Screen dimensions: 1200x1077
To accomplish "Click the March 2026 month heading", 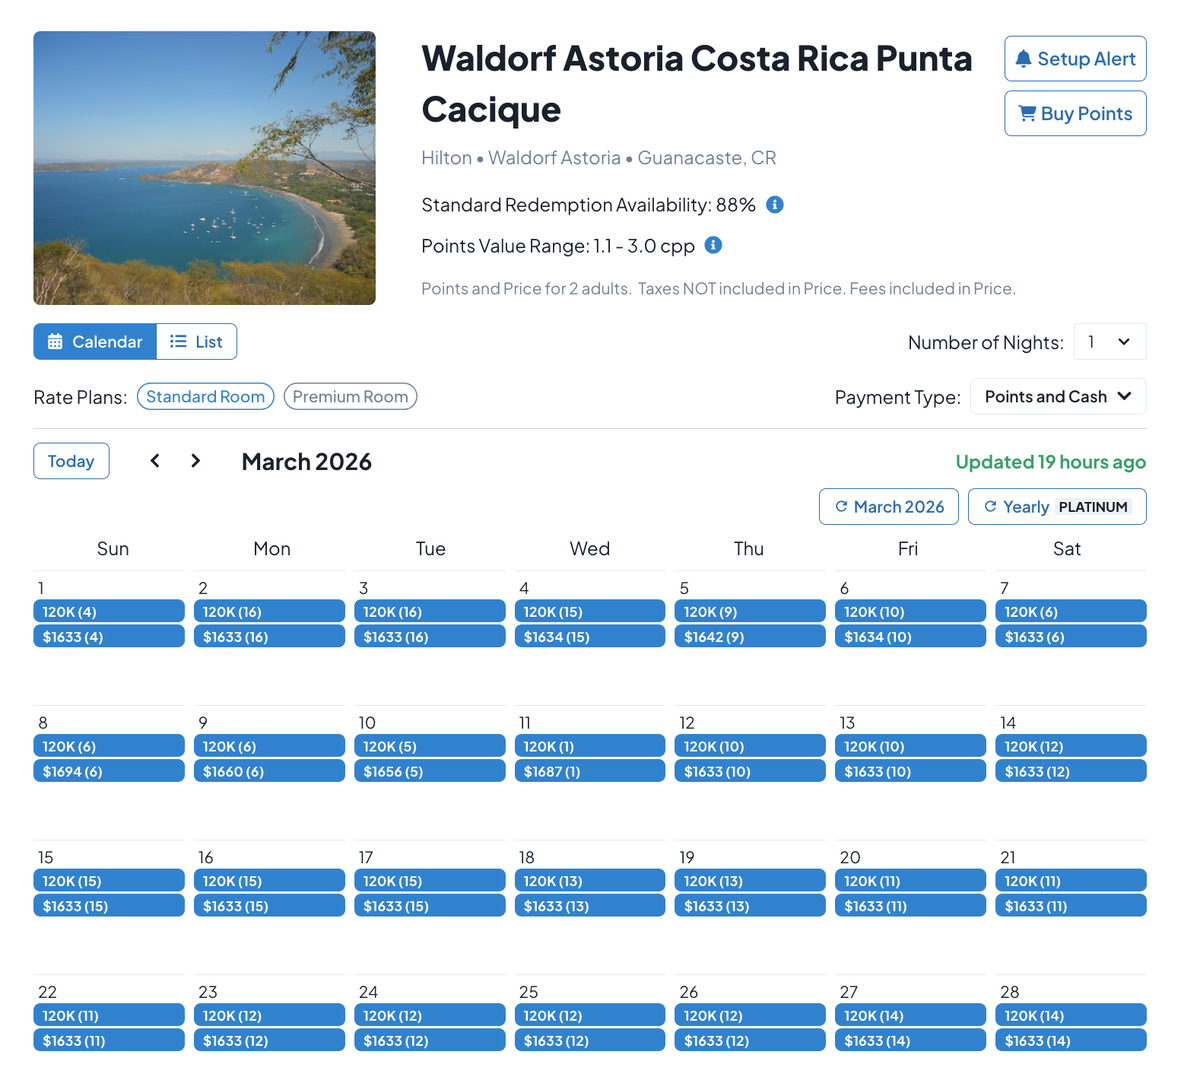I will click(x=307, y=461).
